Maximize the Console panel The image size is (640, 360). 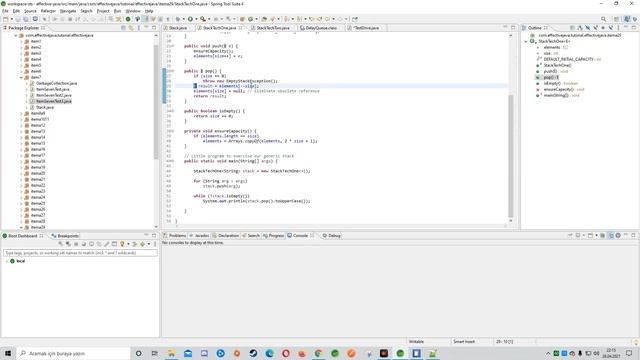click(x=634, y=236)
